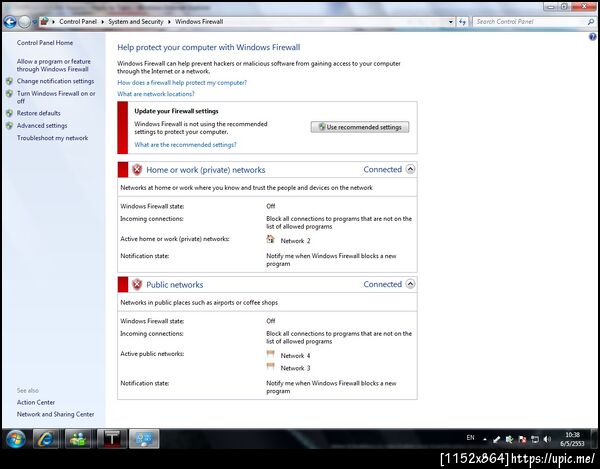Click the red shield icon of Home or work networks
This screenshot has width=600, height=469.
tap(137, 169)
